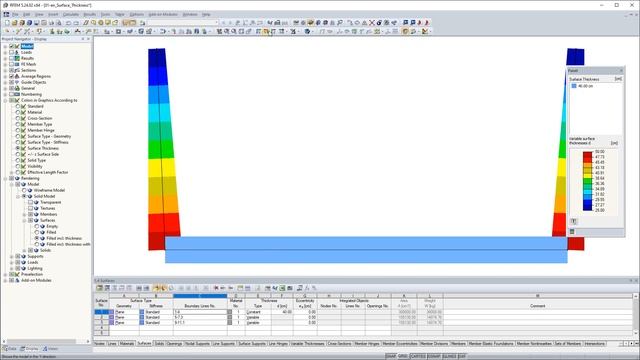Expand the Effective Length Factor node

(11, 172)
